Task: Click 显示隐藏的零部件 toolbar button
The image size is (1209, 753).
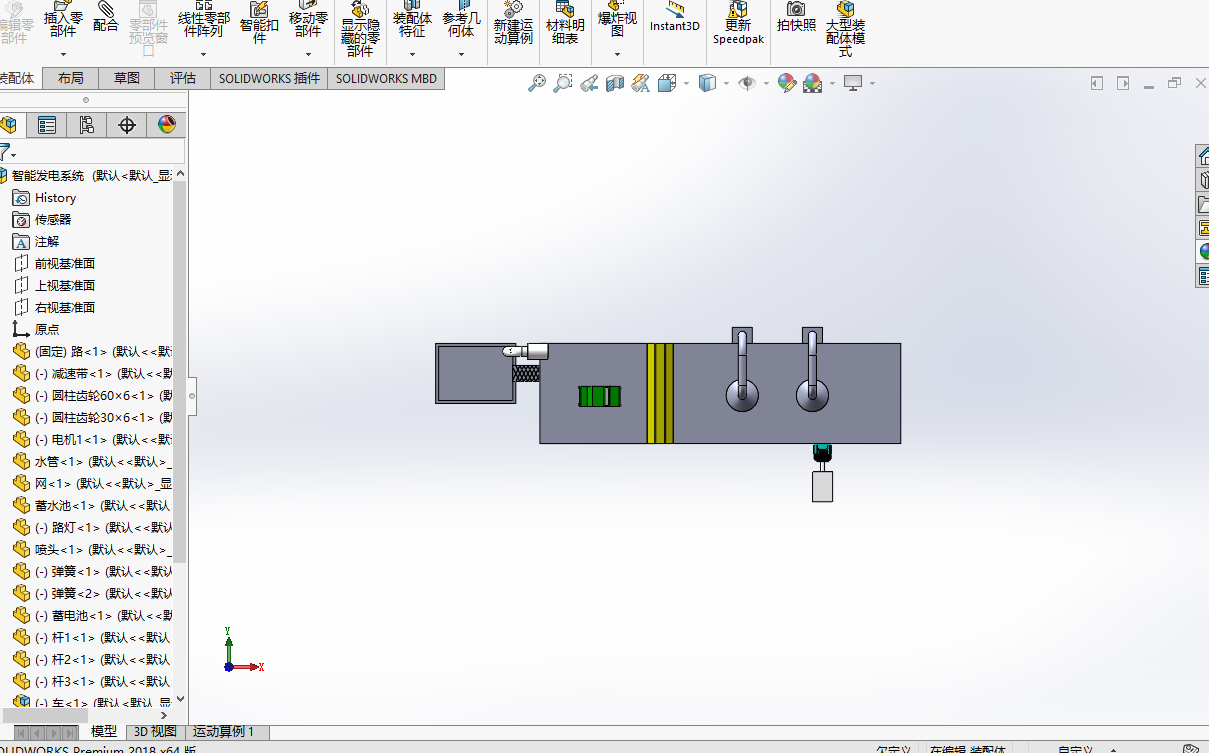Action: click(360, 30)
